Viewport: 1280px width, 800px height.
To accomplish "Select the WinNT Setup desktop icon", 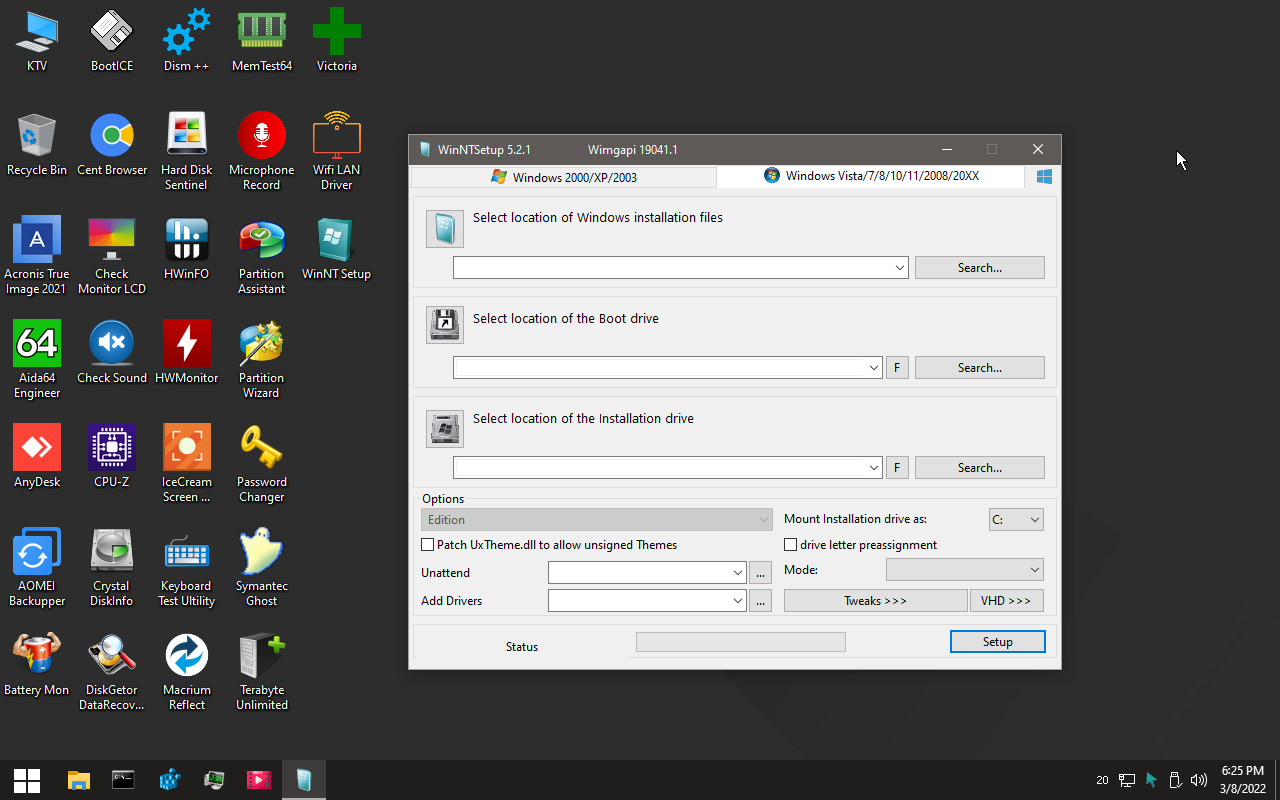I will click(337, 249).
